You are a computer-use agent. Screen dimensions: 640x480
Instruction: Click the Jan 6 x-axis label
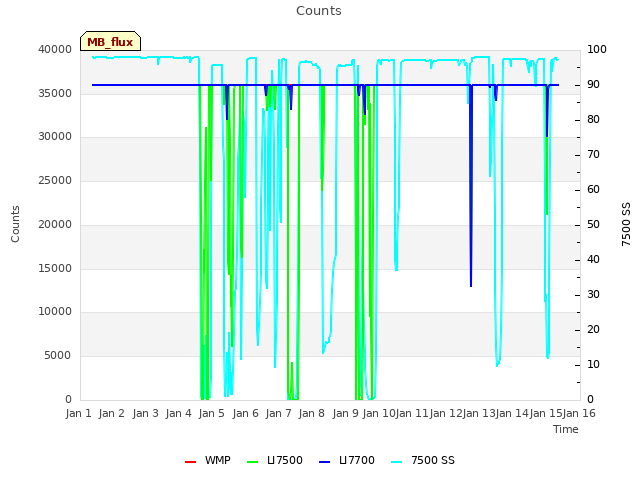[245, 413]
